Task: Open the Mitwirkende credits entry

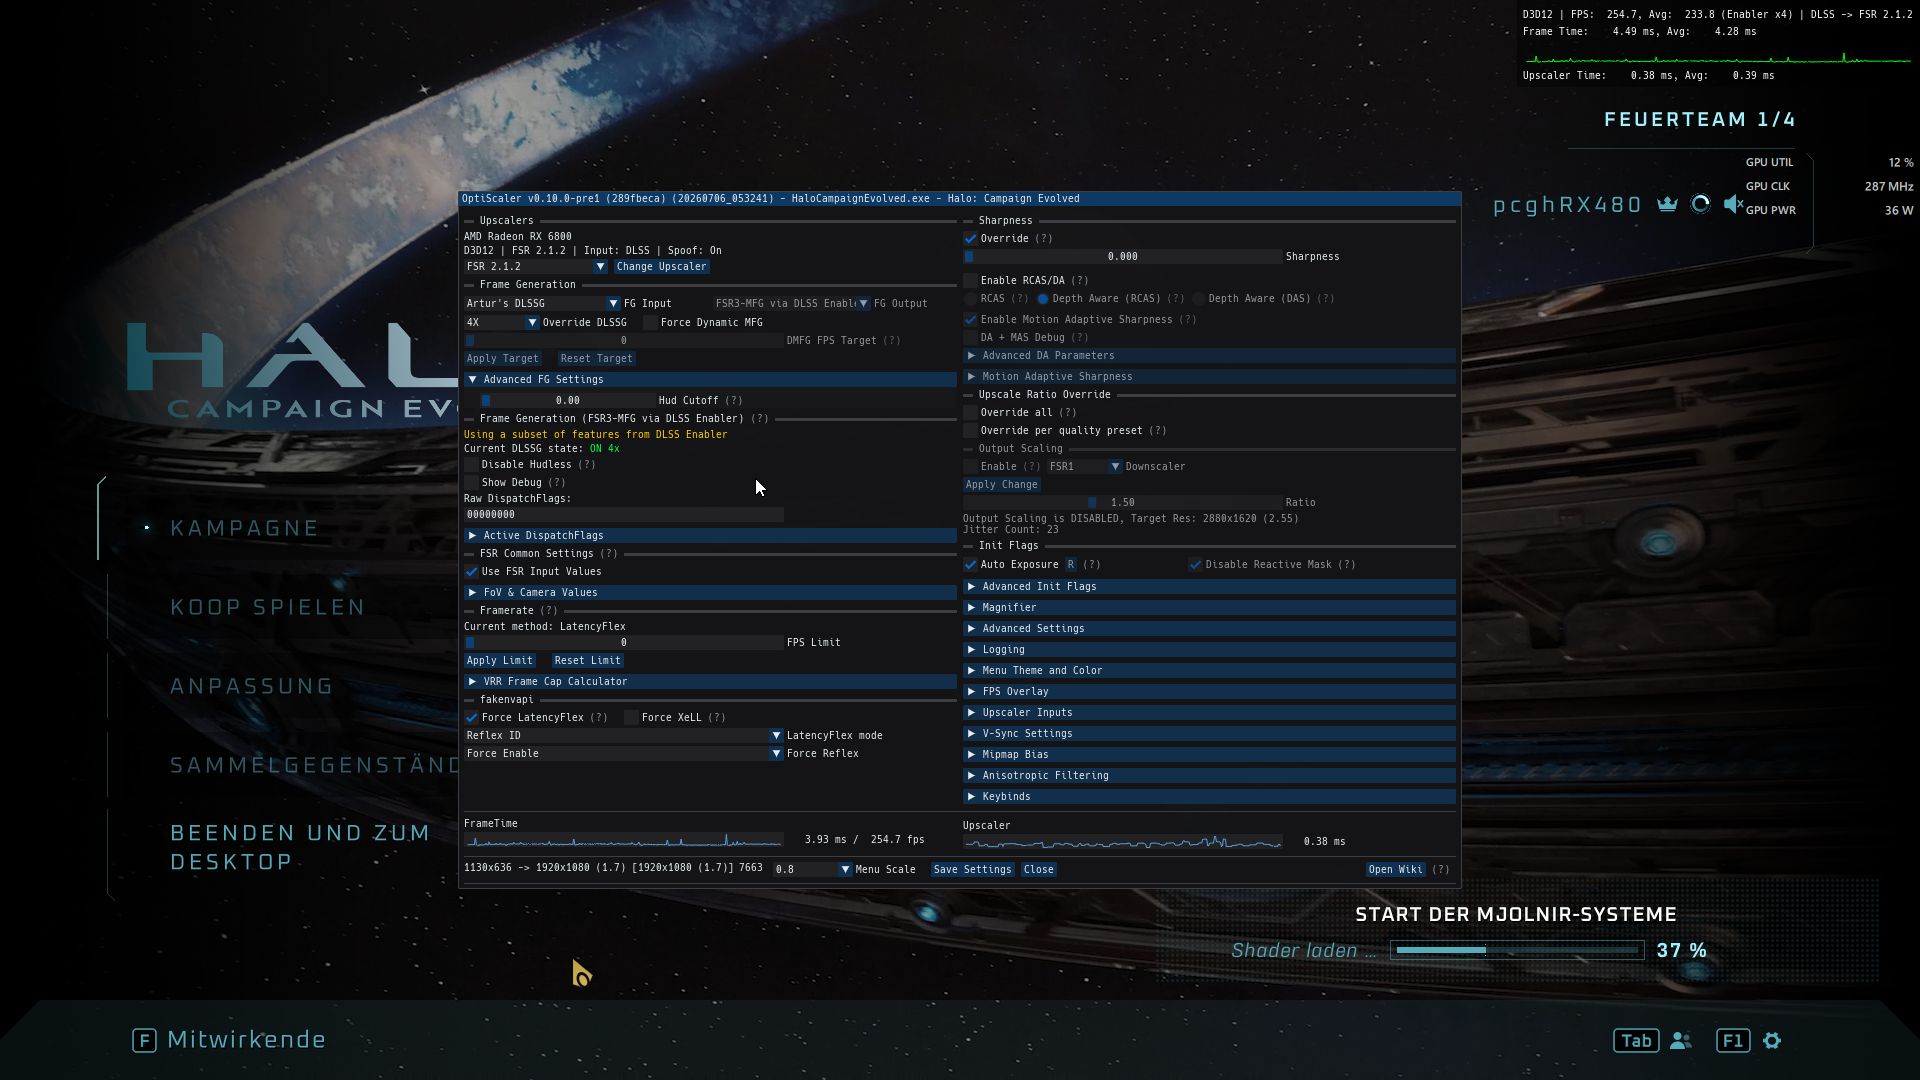Action: (246, 1040)
